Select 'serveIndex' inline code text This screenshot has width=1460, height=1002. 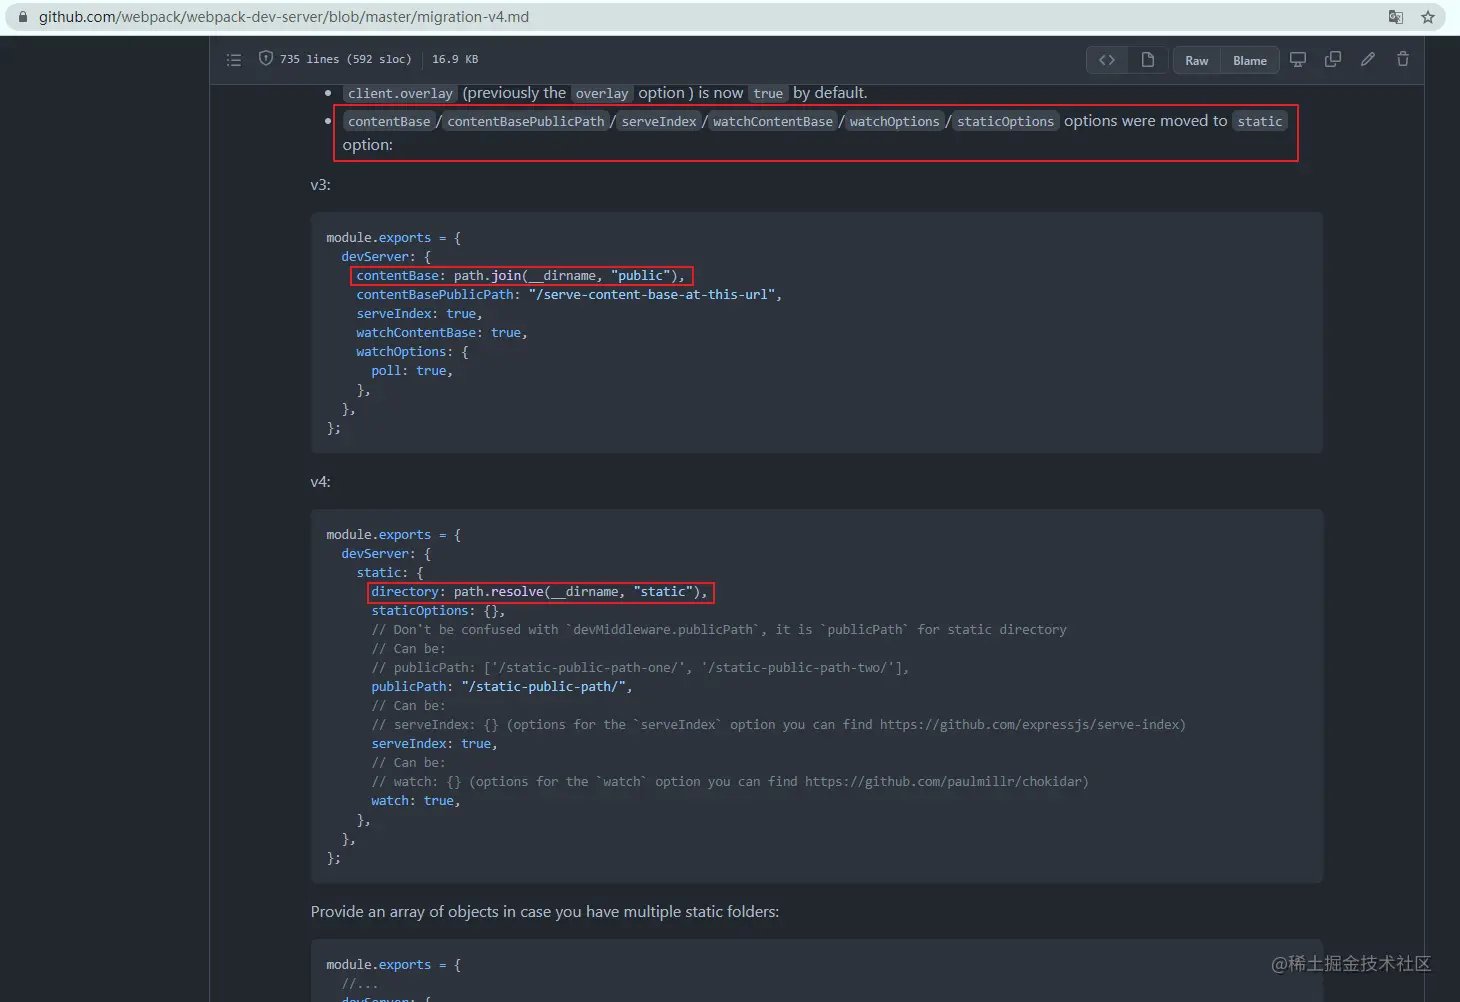(x=659, y=121)
